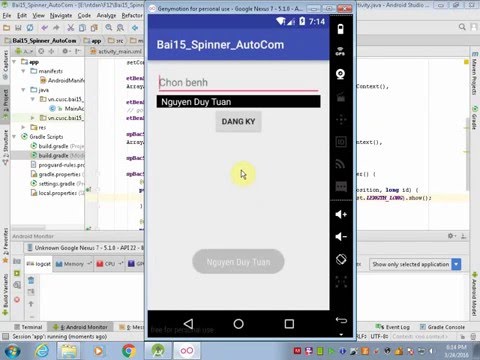Viewport: 480px width, 360px height.
Task: Open the Gradle Console panel
Action: (442, 327)
